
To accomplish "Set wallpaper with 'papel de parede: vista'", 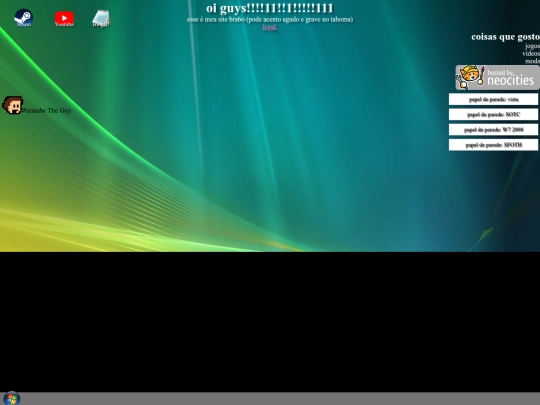I will click(493, 99).
